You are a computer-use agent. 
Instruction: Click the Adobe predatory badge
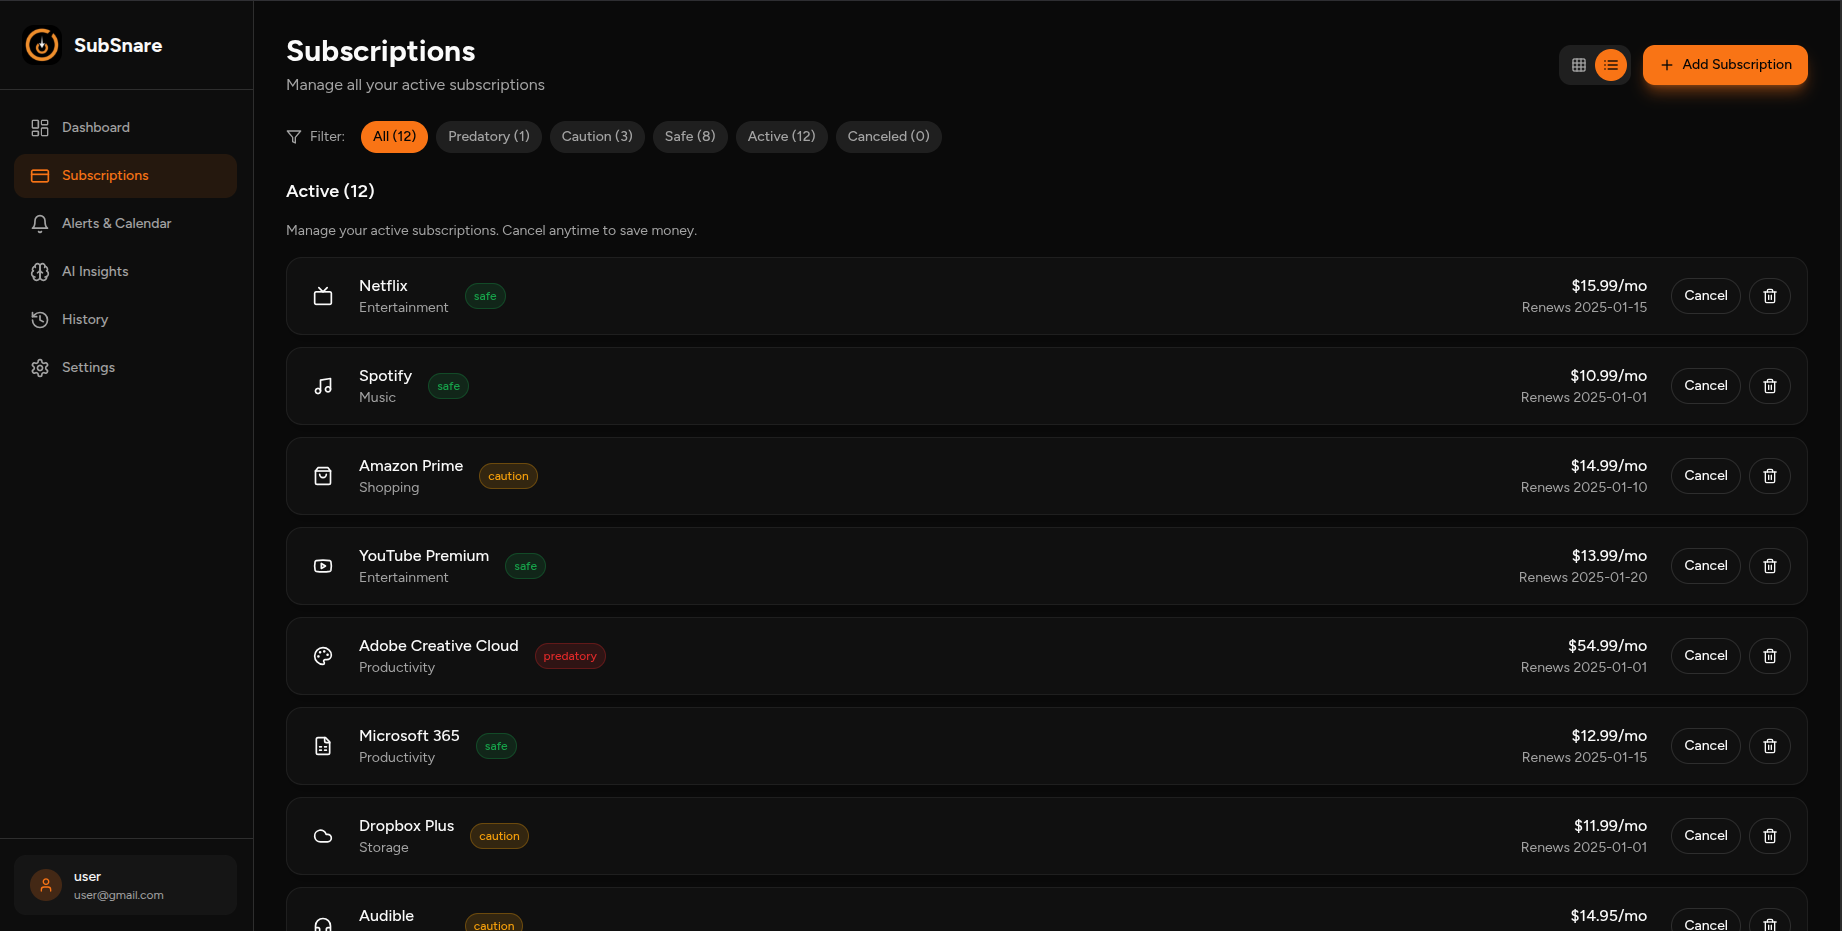coord(570,656)
